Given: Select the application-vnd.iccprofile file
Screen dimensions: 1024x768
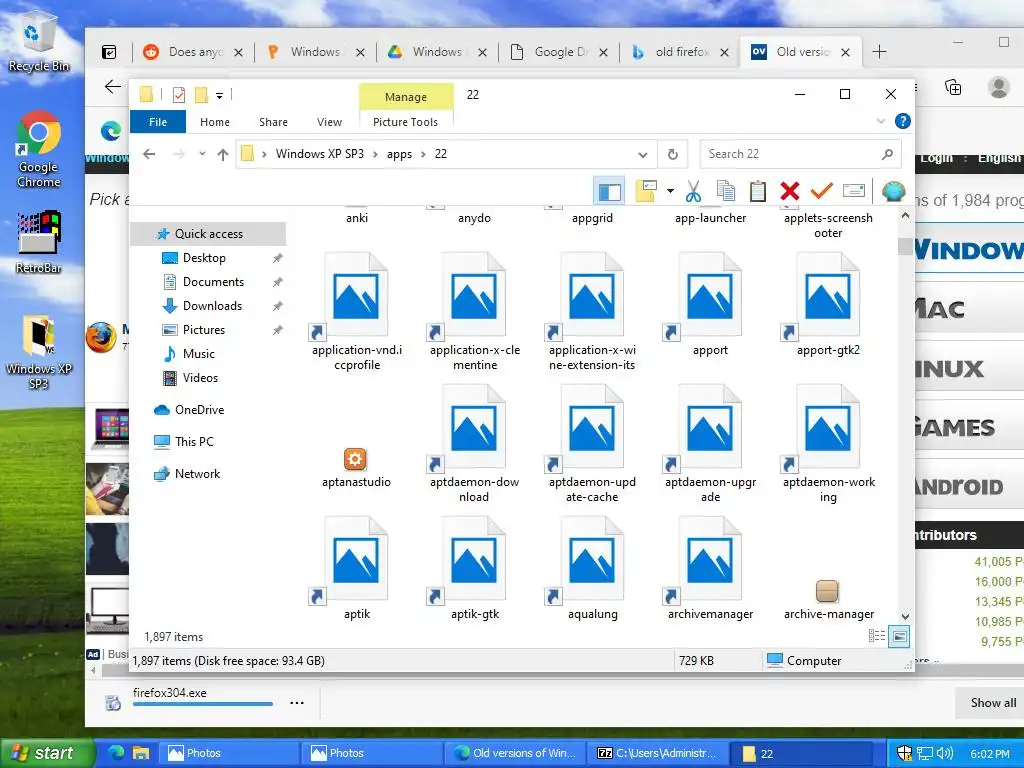Looking at the screenshot, I should click(x=357, y=312).
